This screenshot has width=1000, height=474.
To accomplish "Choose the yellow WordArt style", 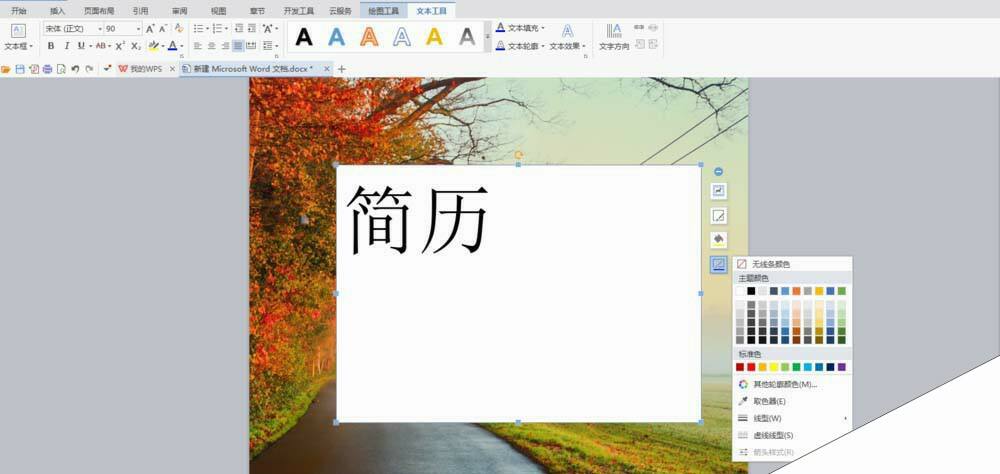I will pyautogui.click(x=434, y=37).
